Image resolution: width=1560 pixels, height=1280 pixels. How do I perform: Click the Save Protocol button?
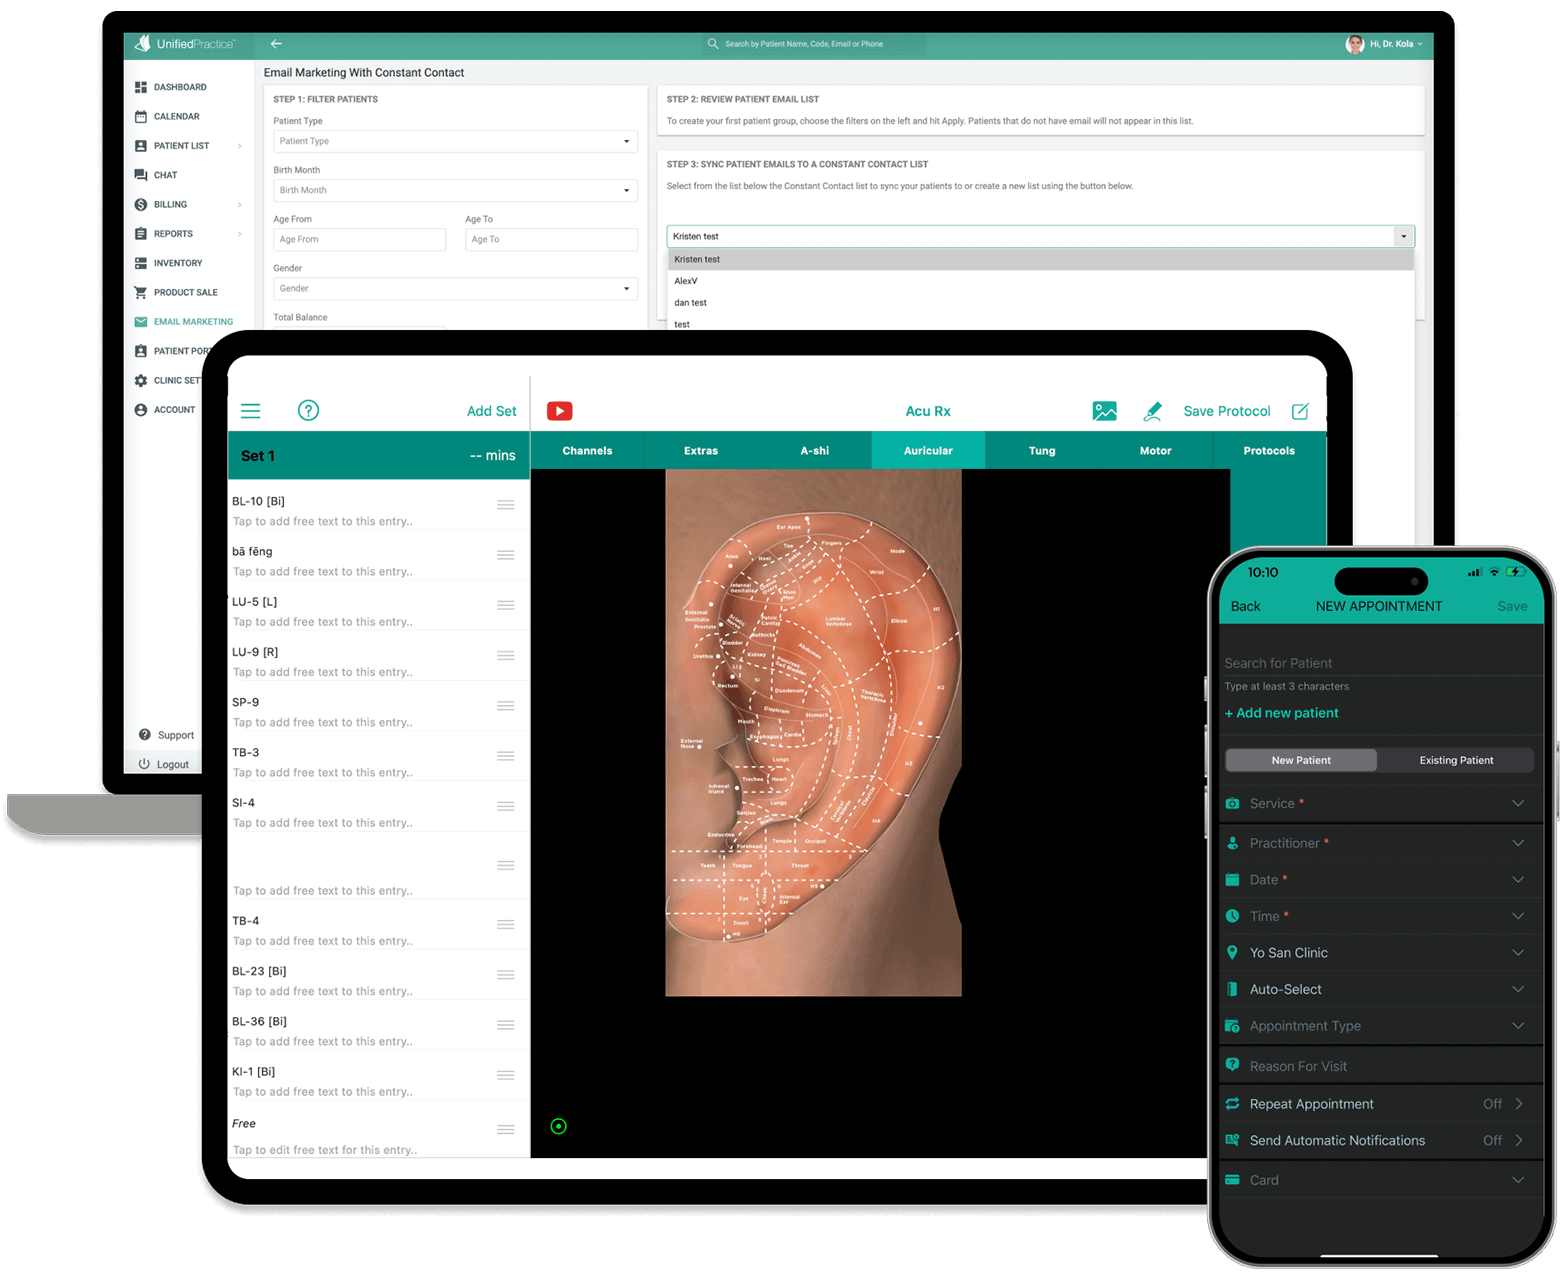point(1226,411)
